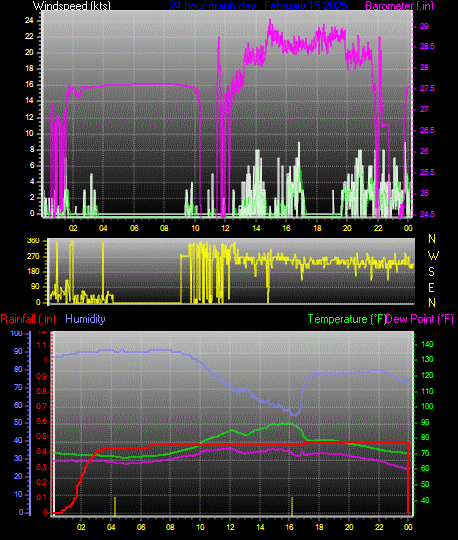Click the '16' value on windspeed axis
Image resolution: width=458 pixels, height=540 pixels.
coord(29,85)
